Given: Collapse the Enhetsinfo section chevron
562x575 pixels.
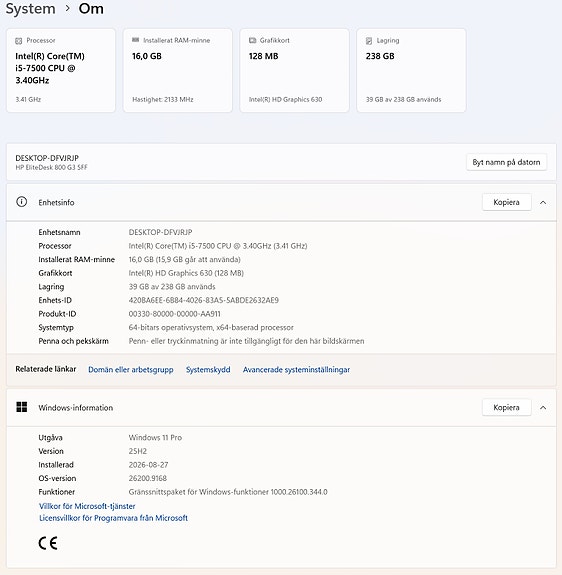Looking at the screenshot, I should pos(543,202).
